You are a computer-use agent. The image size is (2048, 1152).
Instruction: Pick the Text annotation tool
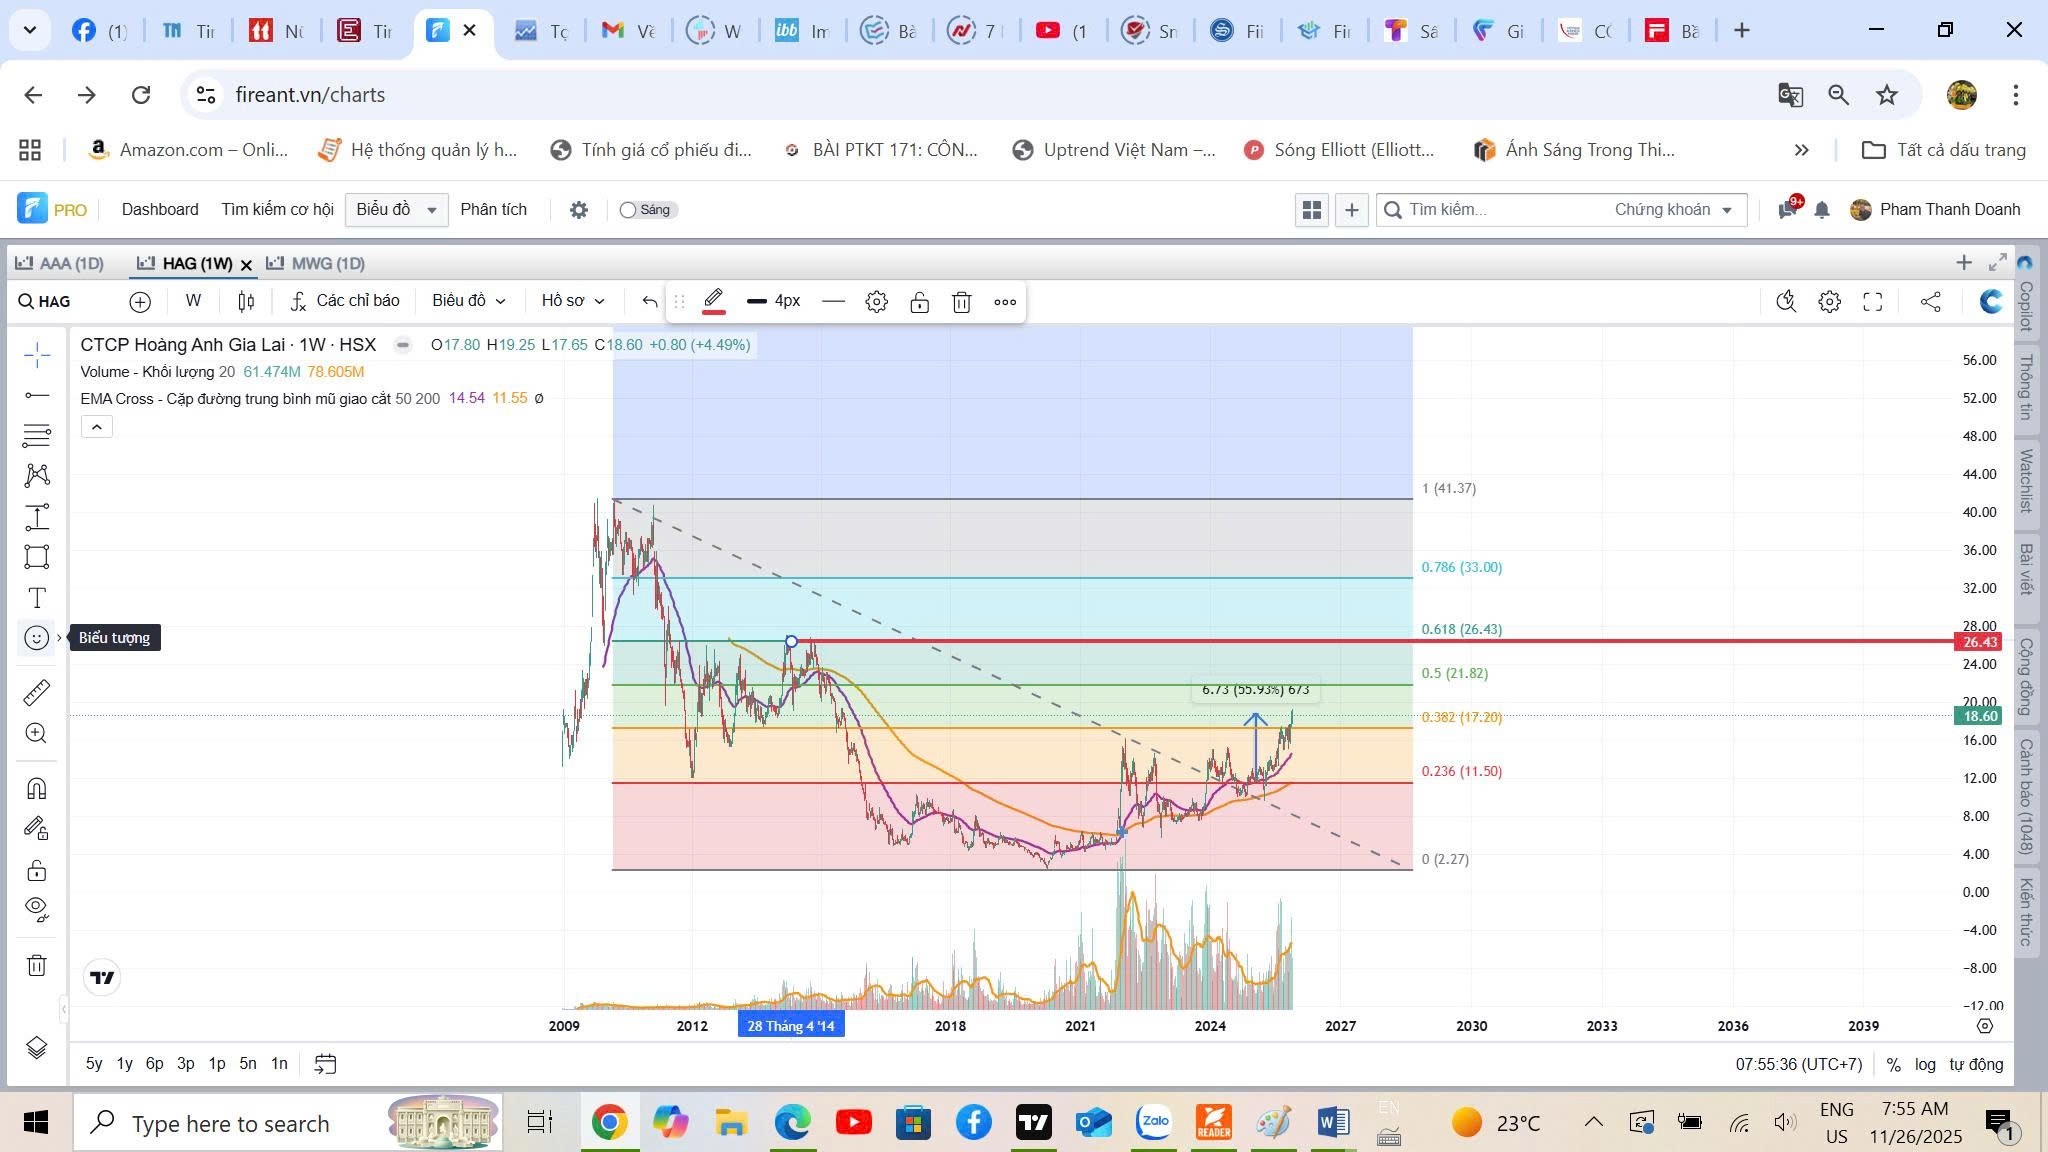[x=37, y=598]
